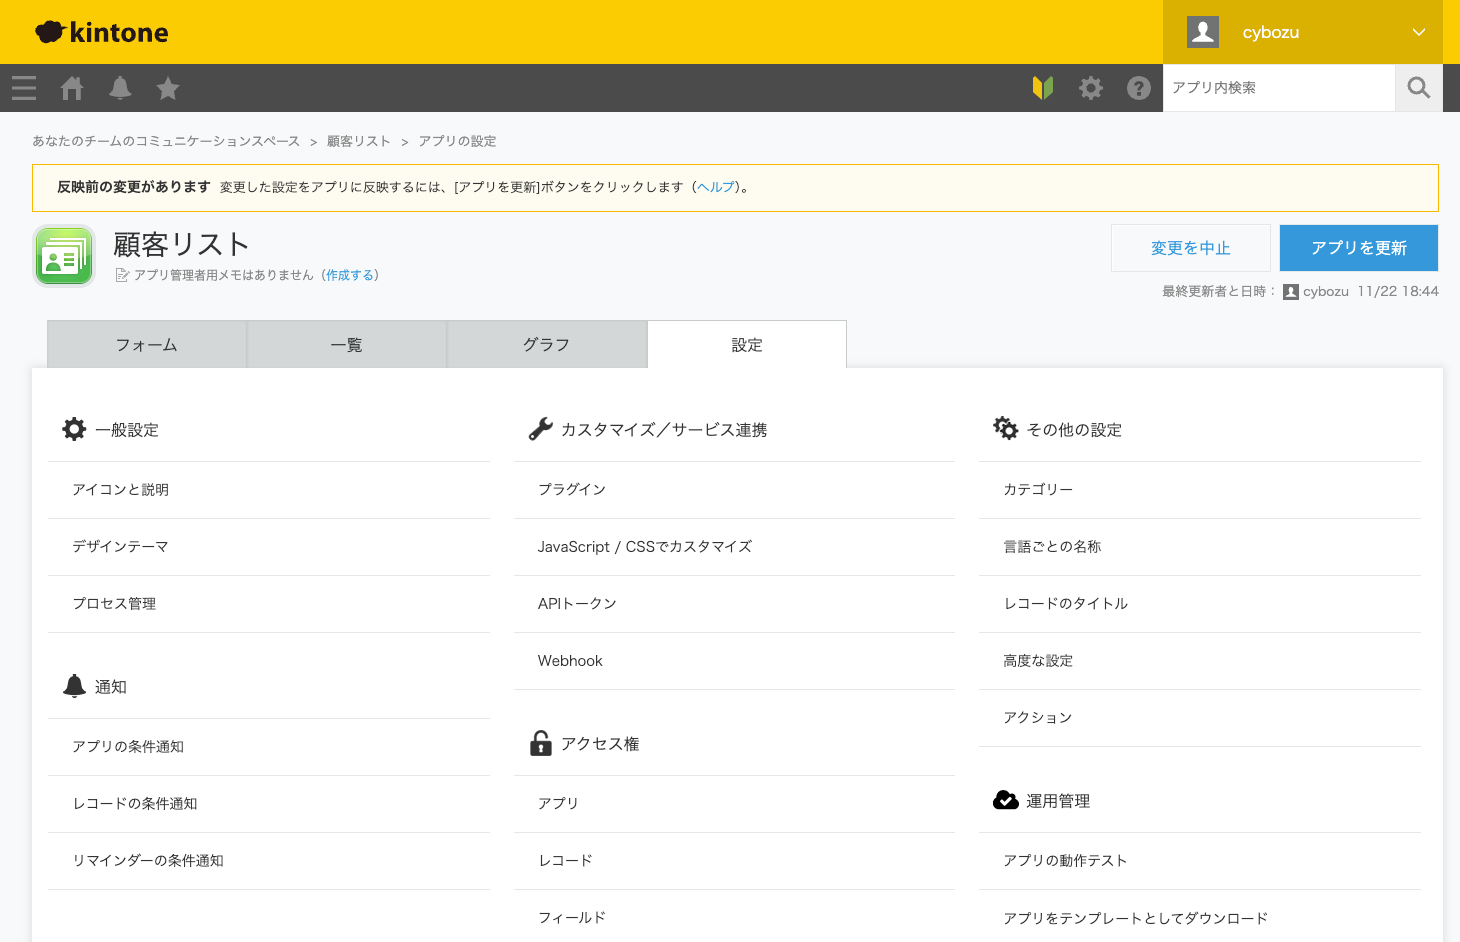
Task: Open Webhook settings
Action: pos(734,661)
